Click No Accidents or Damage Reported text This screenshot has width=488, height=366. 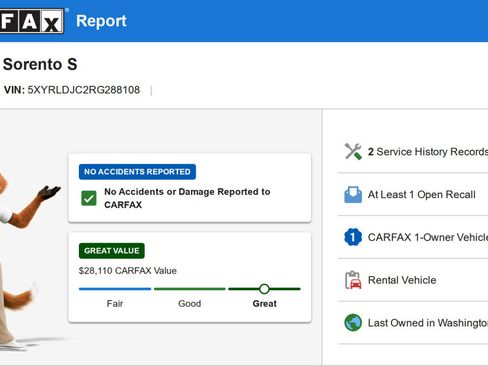(x=187, y=198)
